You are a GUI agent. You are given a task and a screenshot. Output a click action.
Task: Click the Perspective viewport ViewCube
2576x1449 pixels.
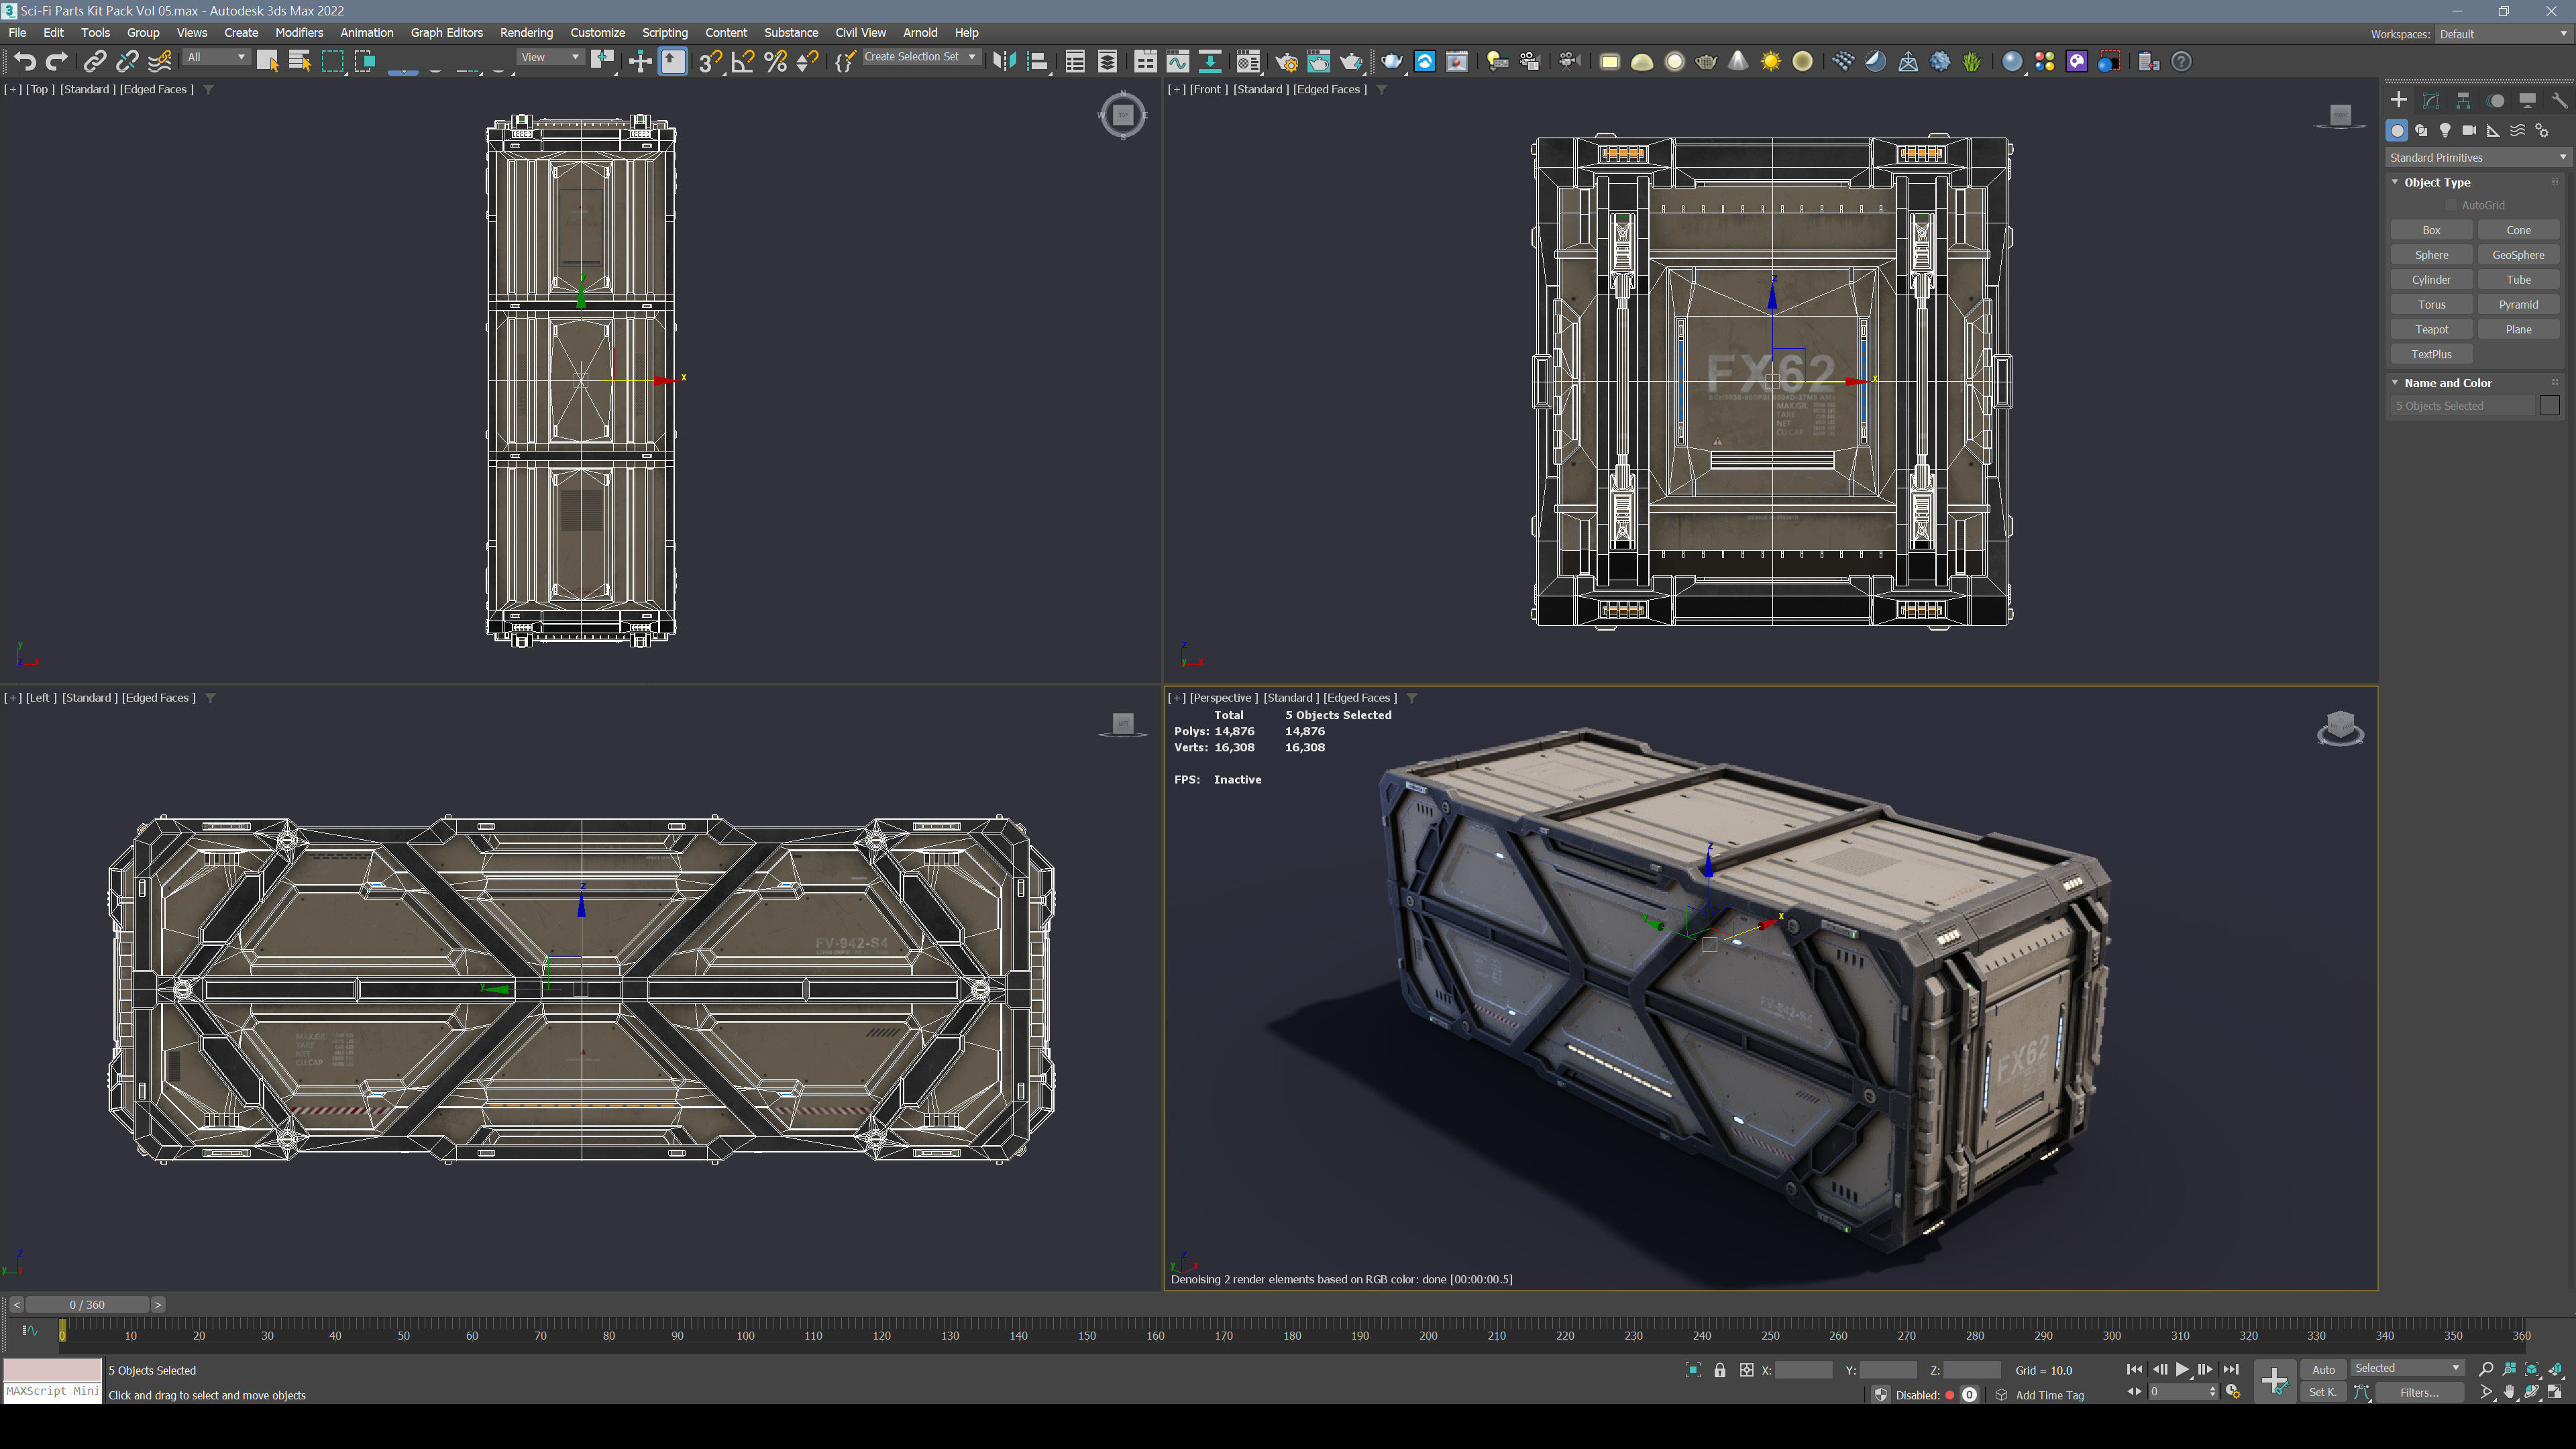click(x=2340, y=728)
